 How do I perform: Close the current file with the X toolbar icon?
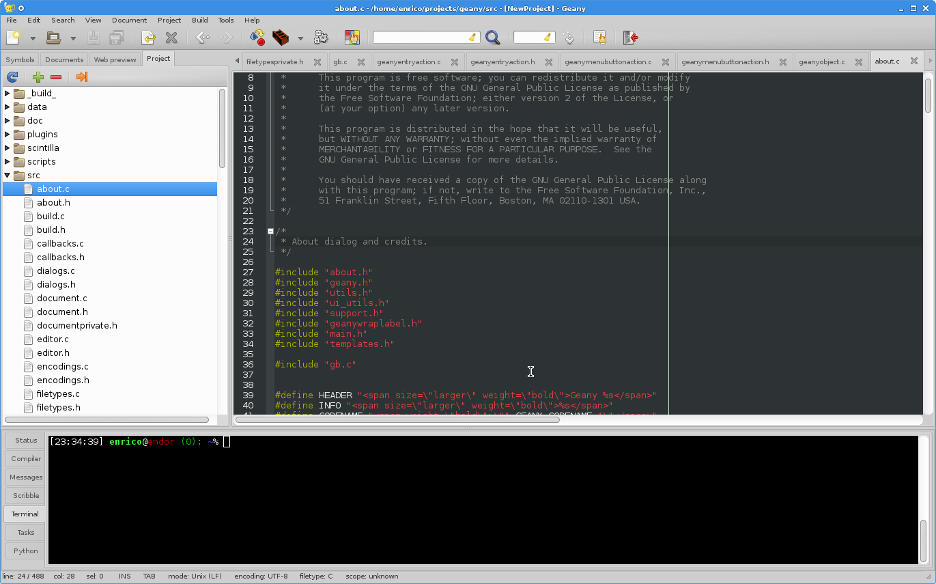[x=171, y=38]
